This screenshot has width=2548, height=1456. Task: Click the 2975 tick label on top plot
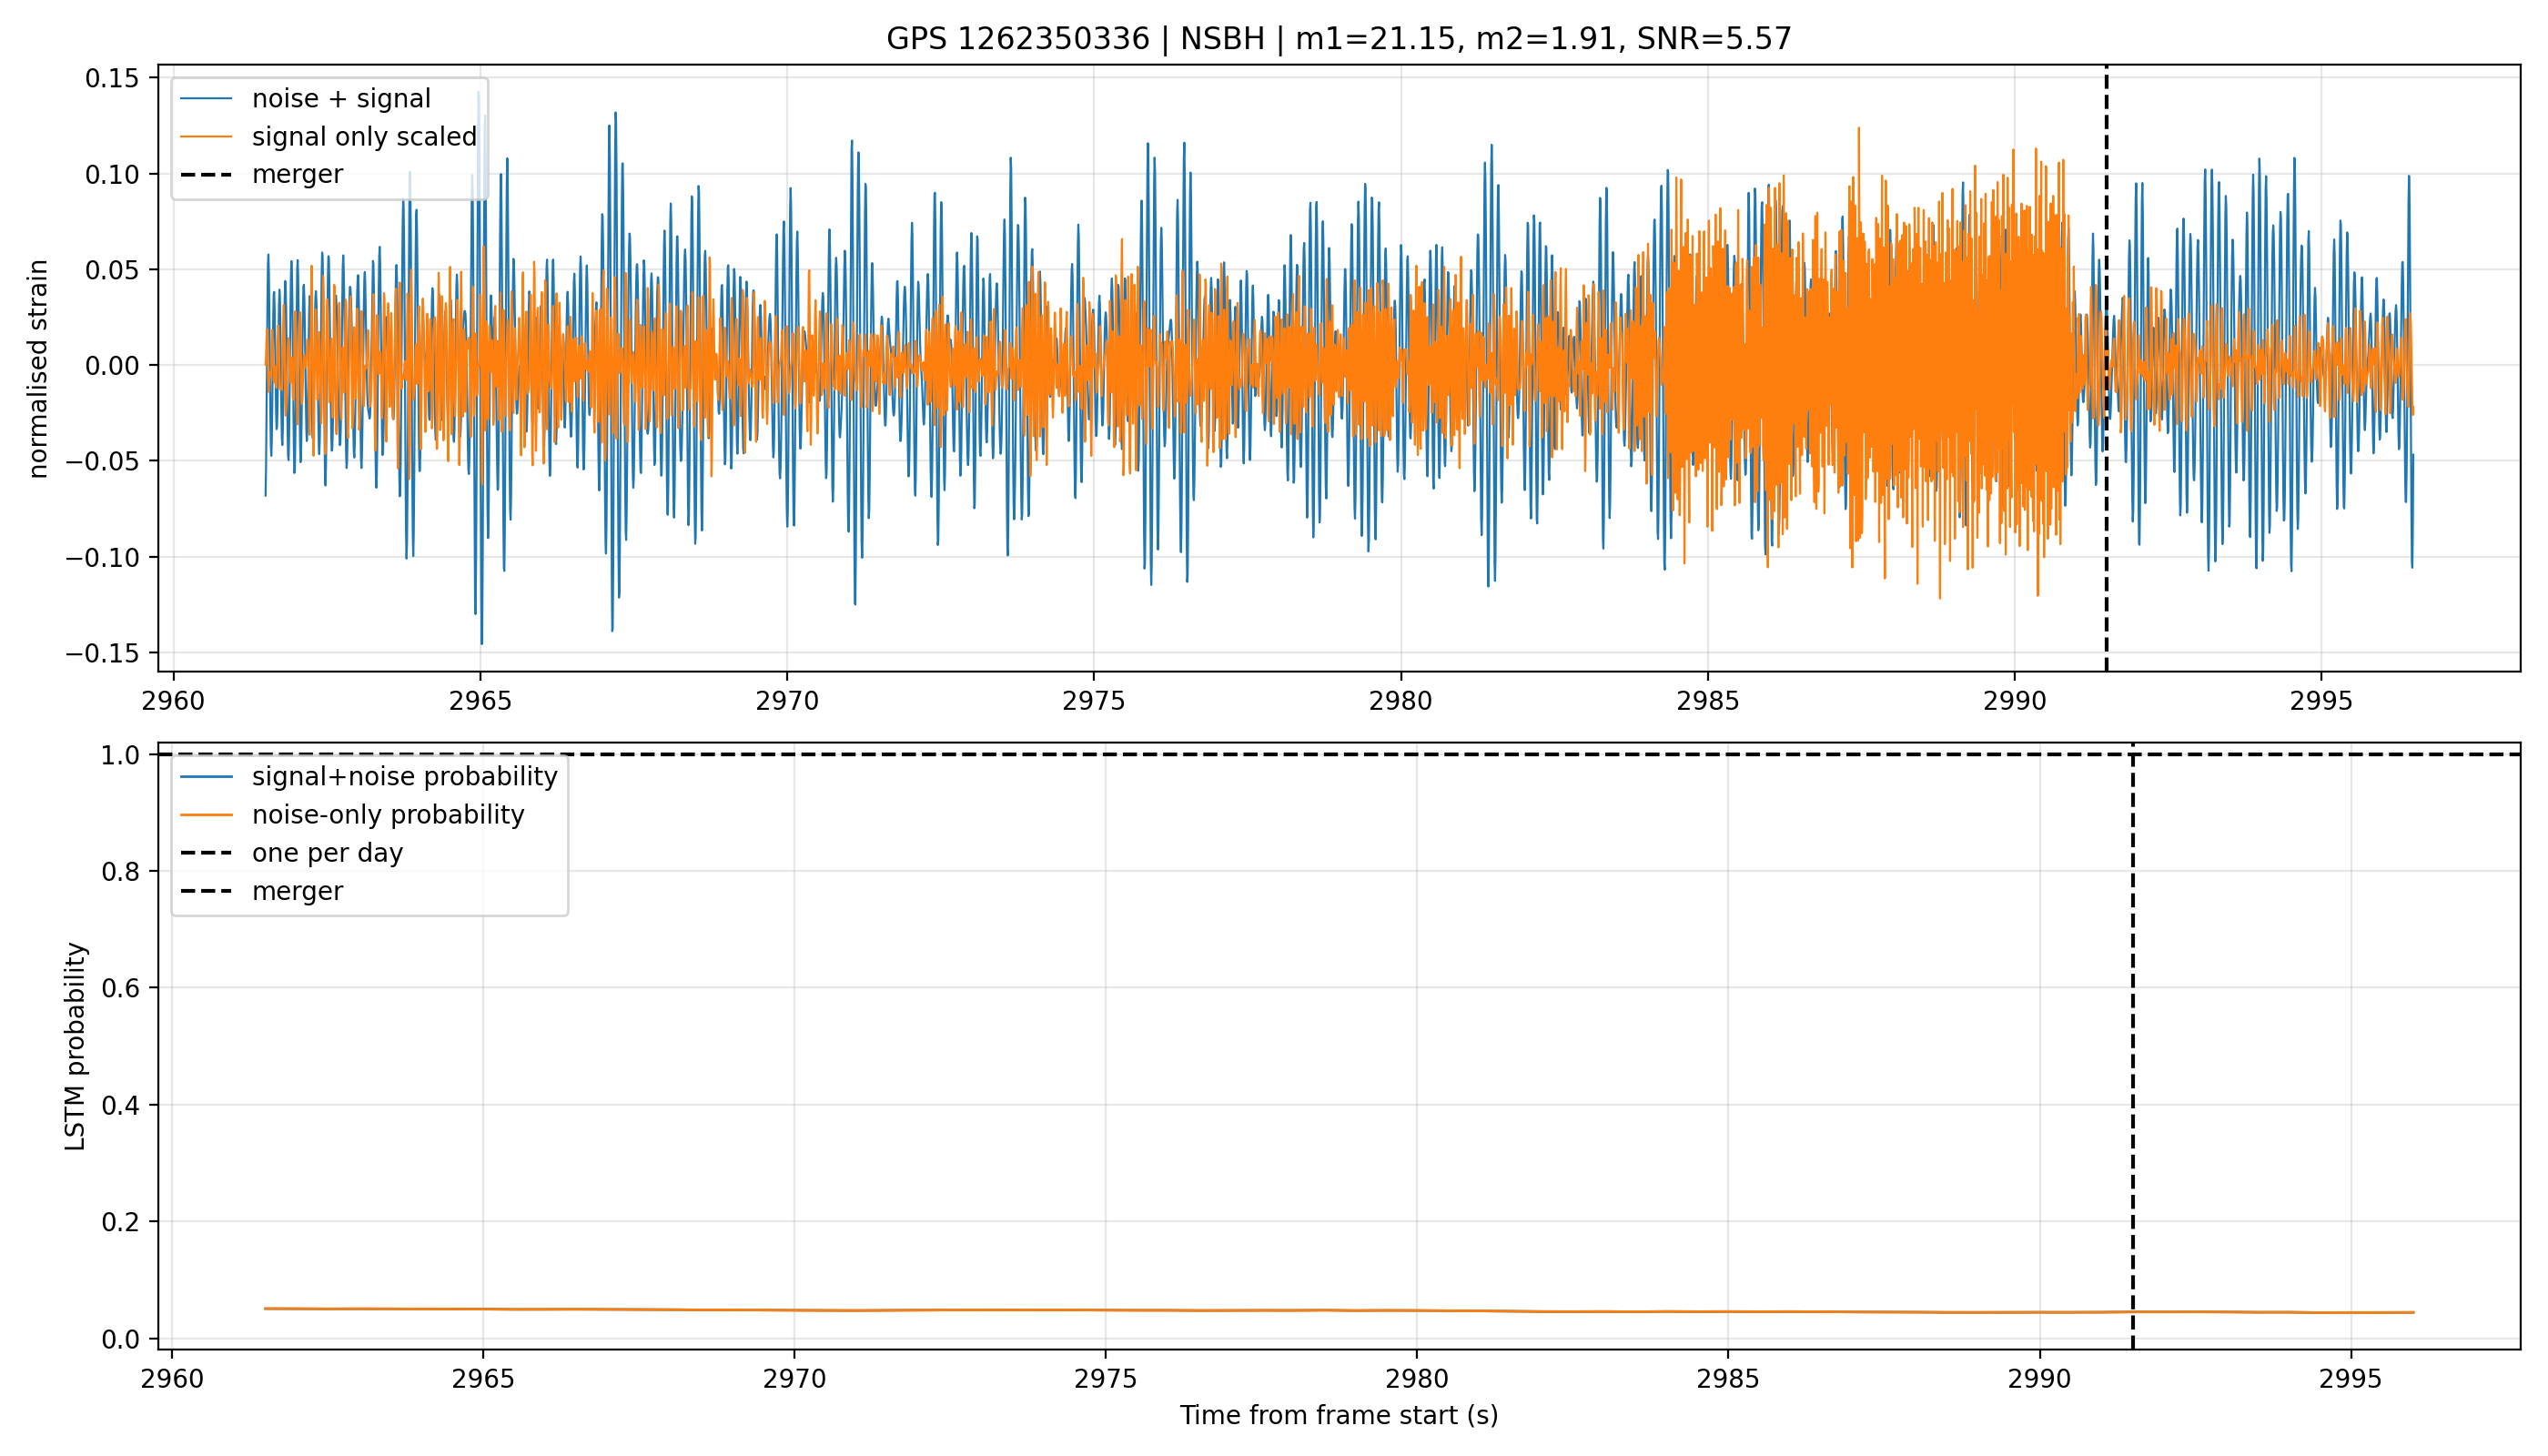point(1093,701)
